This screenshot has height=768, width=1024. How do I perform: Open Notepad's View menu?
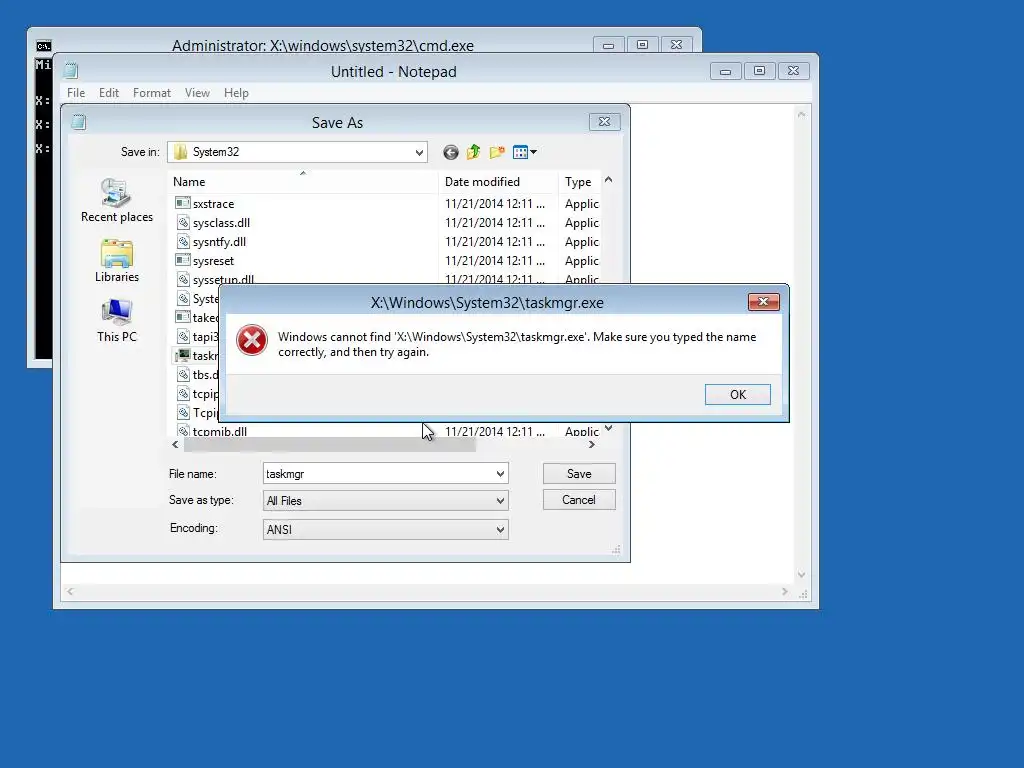point(197,93)
